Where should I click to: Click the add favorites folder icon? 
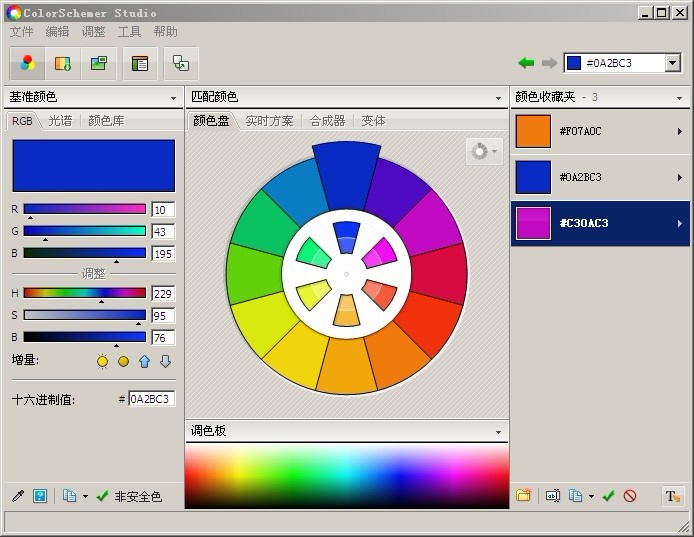(523, 495)
